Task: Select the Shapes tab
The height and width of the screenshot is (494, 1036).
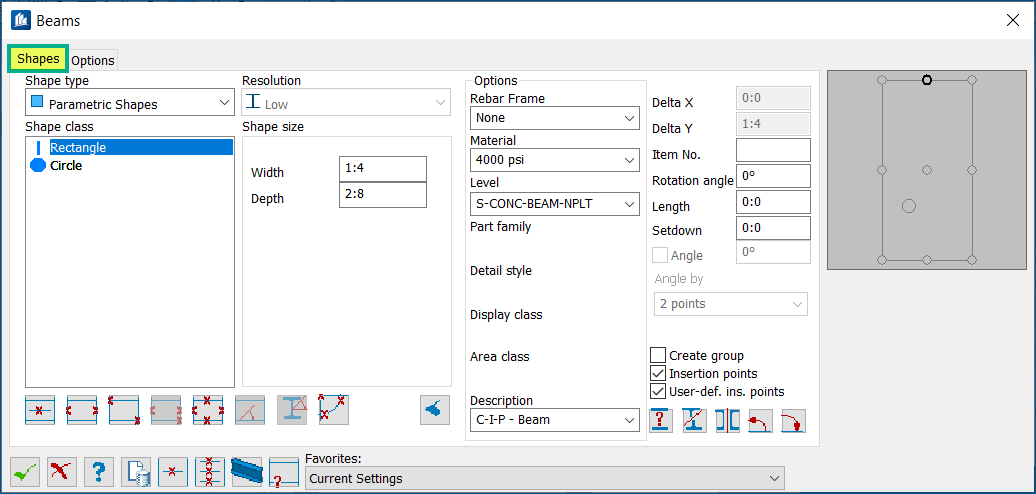Action: click(x=38, y=59)
